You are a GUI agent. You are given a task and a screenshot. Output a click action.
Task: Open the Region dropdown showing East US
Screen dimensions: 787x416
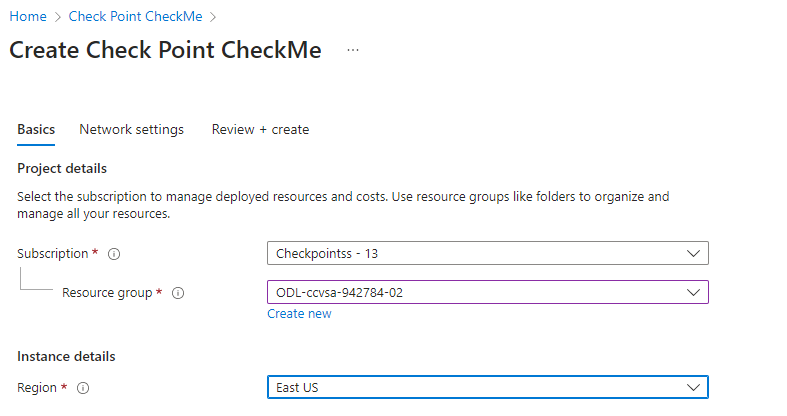pyautogui.click(x=487, y=387)
